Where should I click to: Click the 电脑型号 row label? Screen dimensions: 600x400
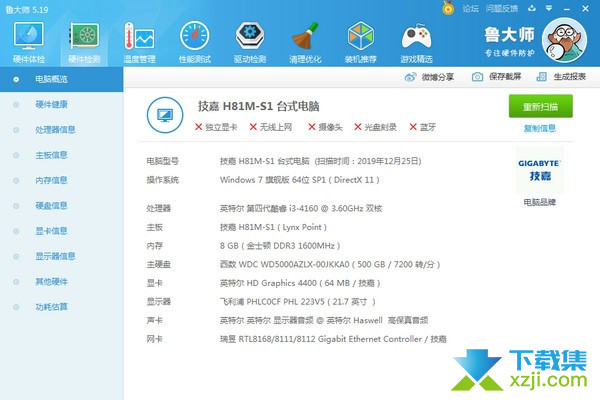click(x=163, y=161)
